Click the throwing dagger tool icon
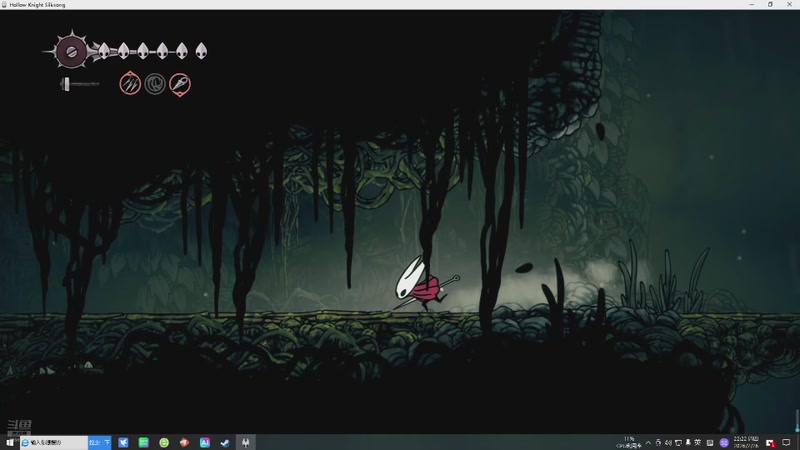Image resolution: width=800 pixels, height=450 pixels. pyautogui.click(x=180, y=84)
